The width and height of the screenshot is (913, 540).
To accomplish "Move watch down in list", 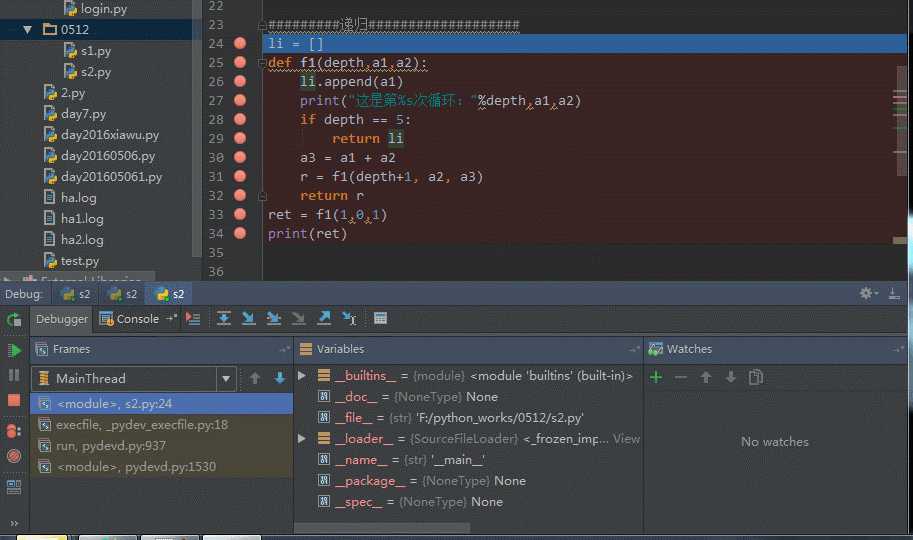I will [731, 377].
